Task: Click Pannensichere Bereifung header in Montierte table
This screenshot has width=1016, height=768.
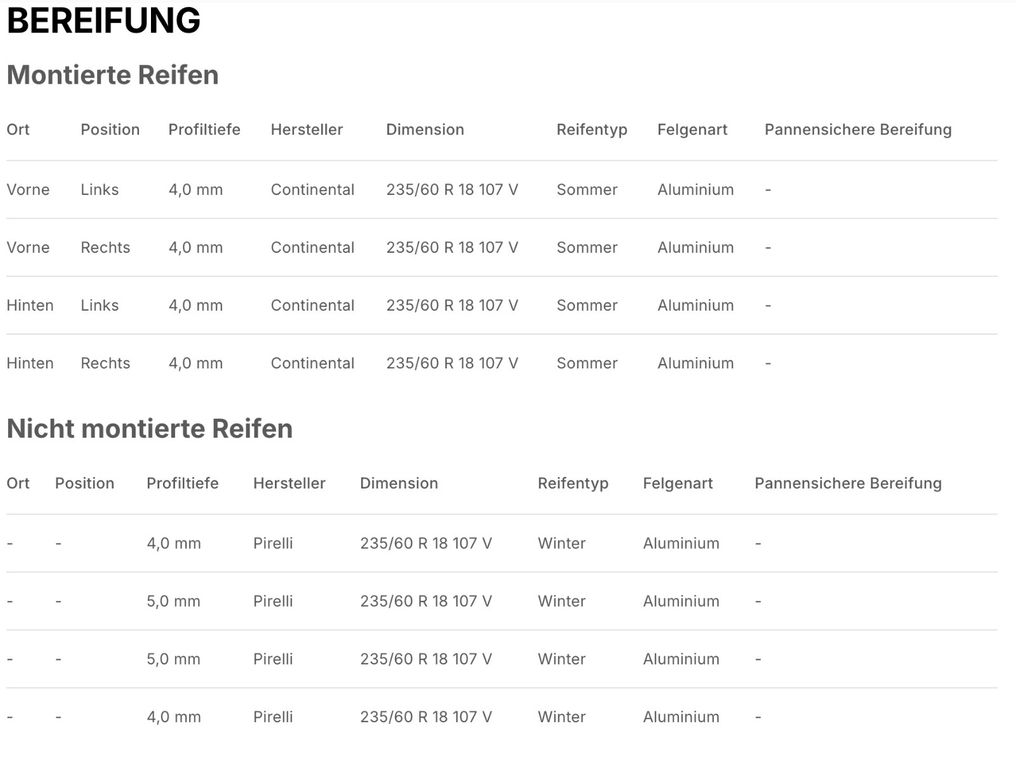Action: [858, 130]
